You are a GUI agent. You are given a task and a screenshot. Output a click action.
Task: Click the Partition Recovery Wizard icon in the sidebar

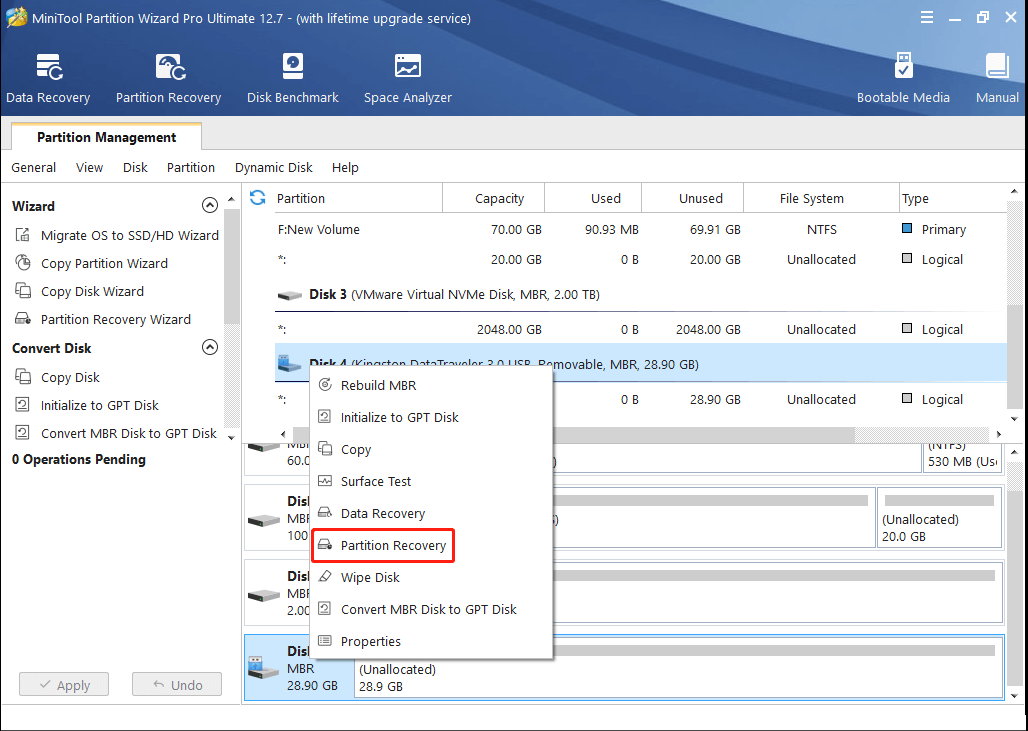pos(23,319)
